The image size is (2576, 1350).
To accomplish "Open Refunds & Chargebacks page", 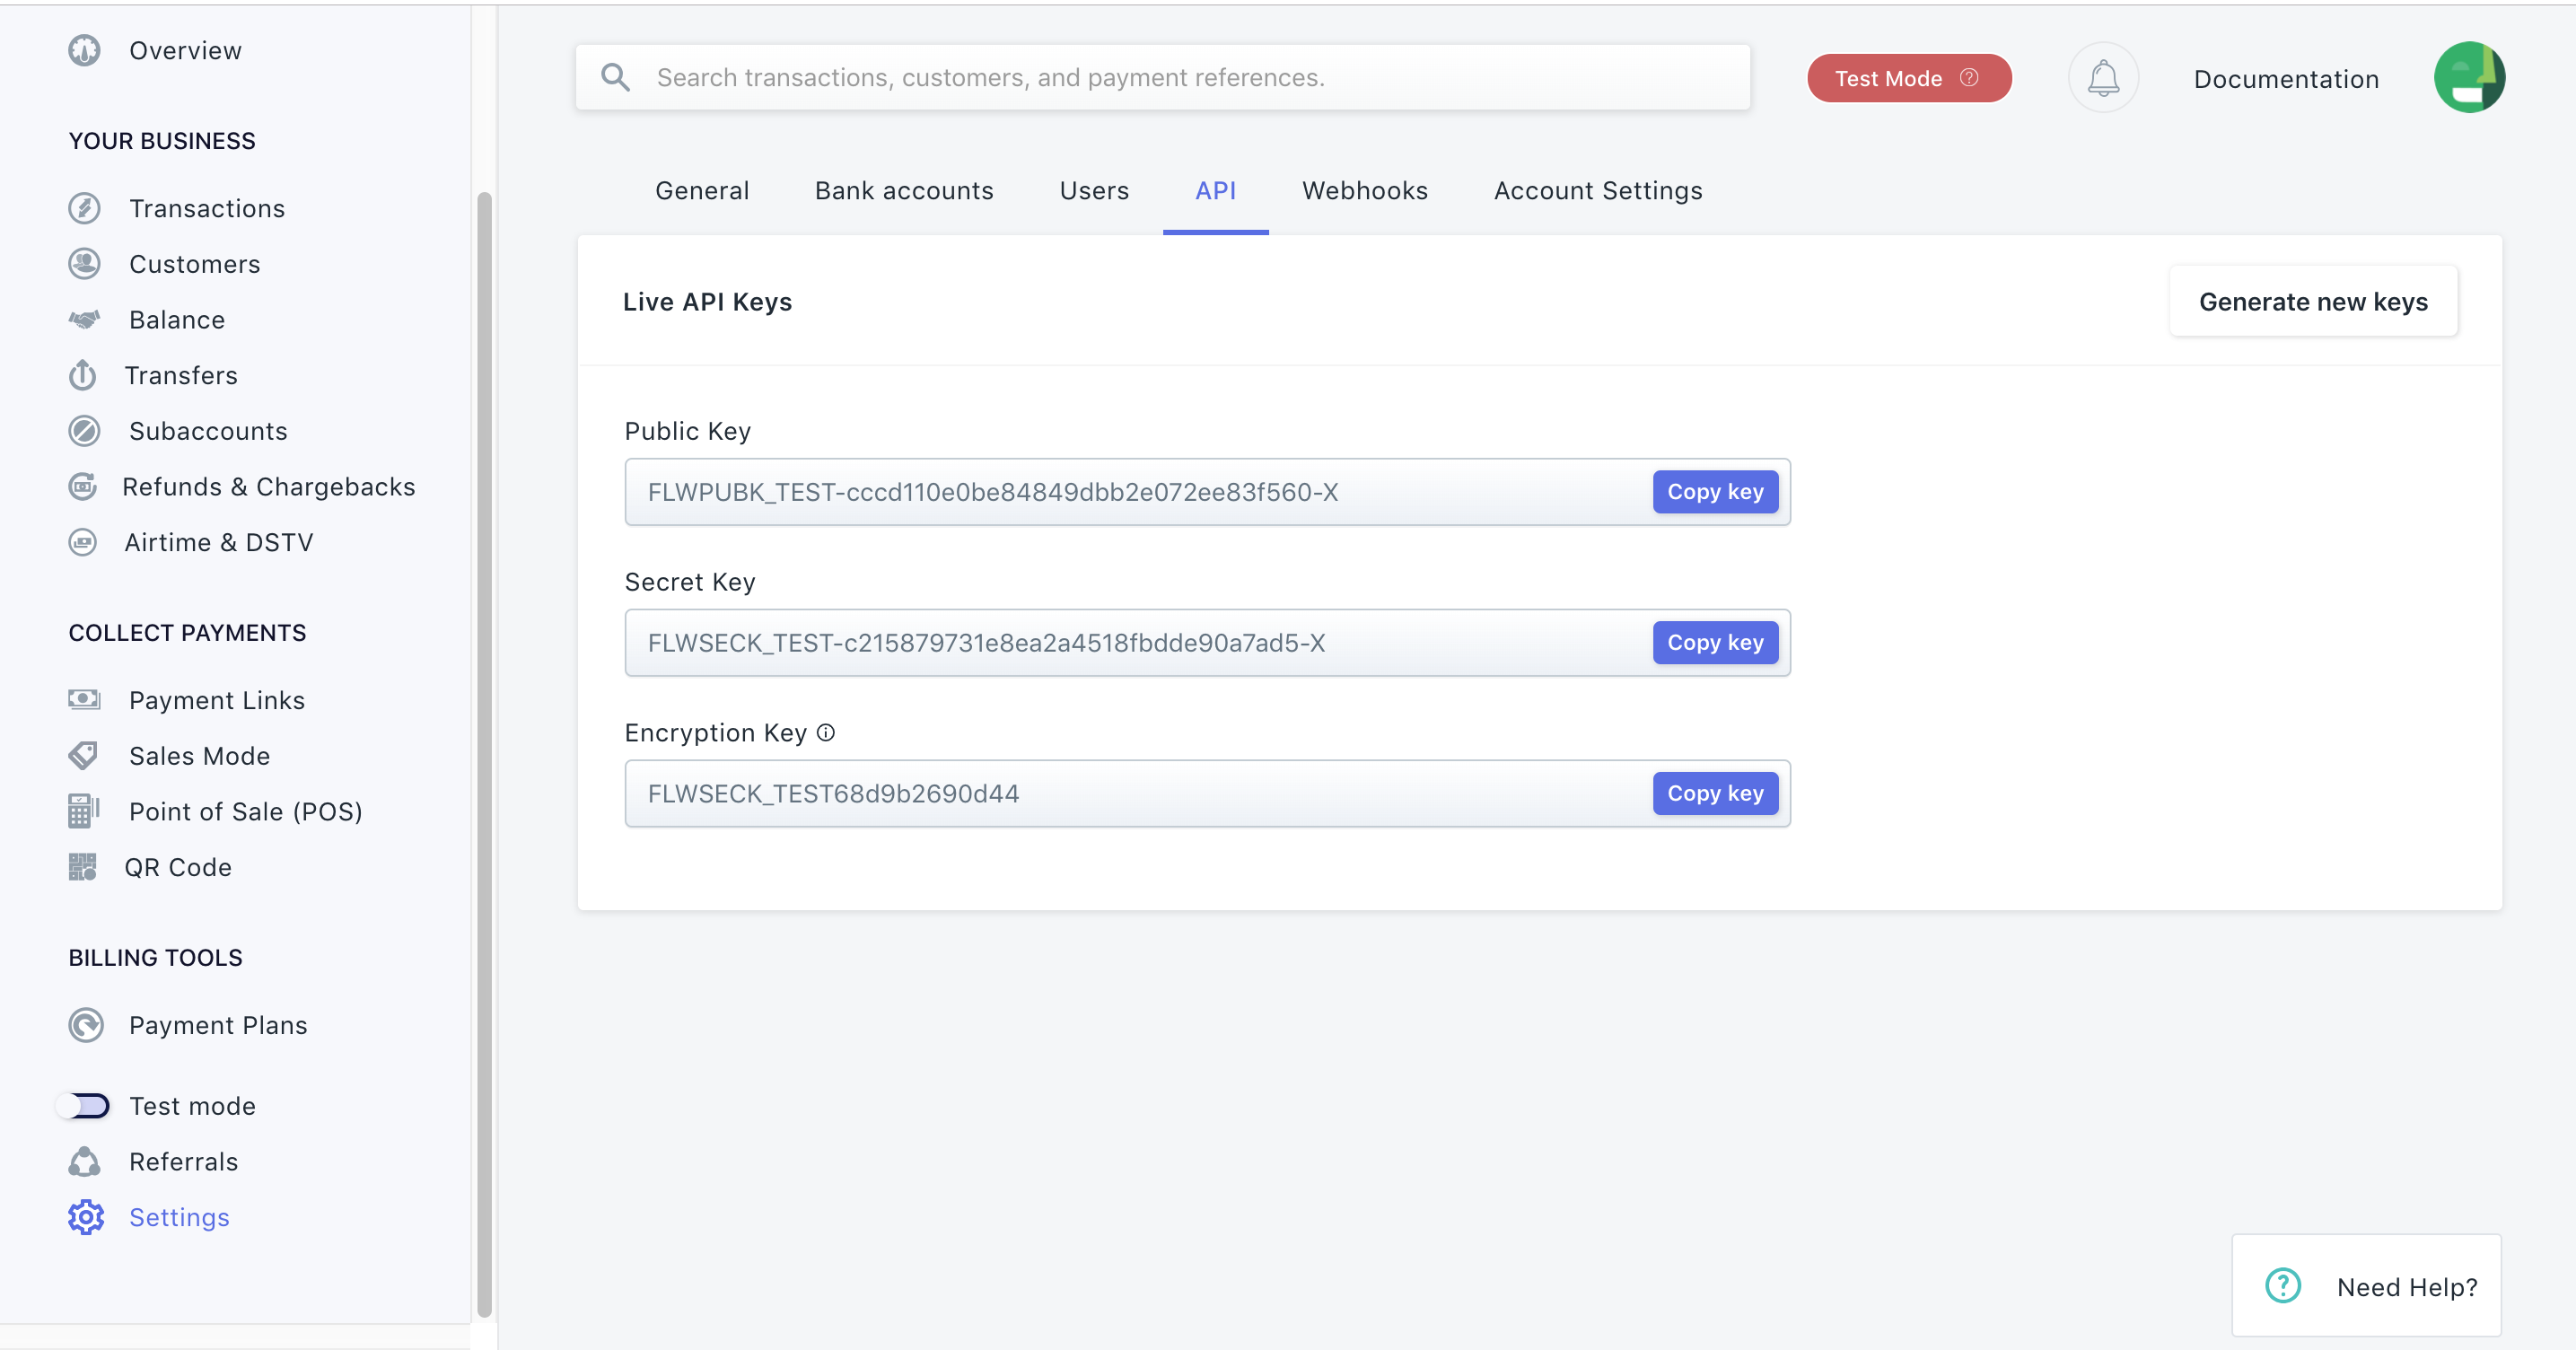I will [268, 487].
